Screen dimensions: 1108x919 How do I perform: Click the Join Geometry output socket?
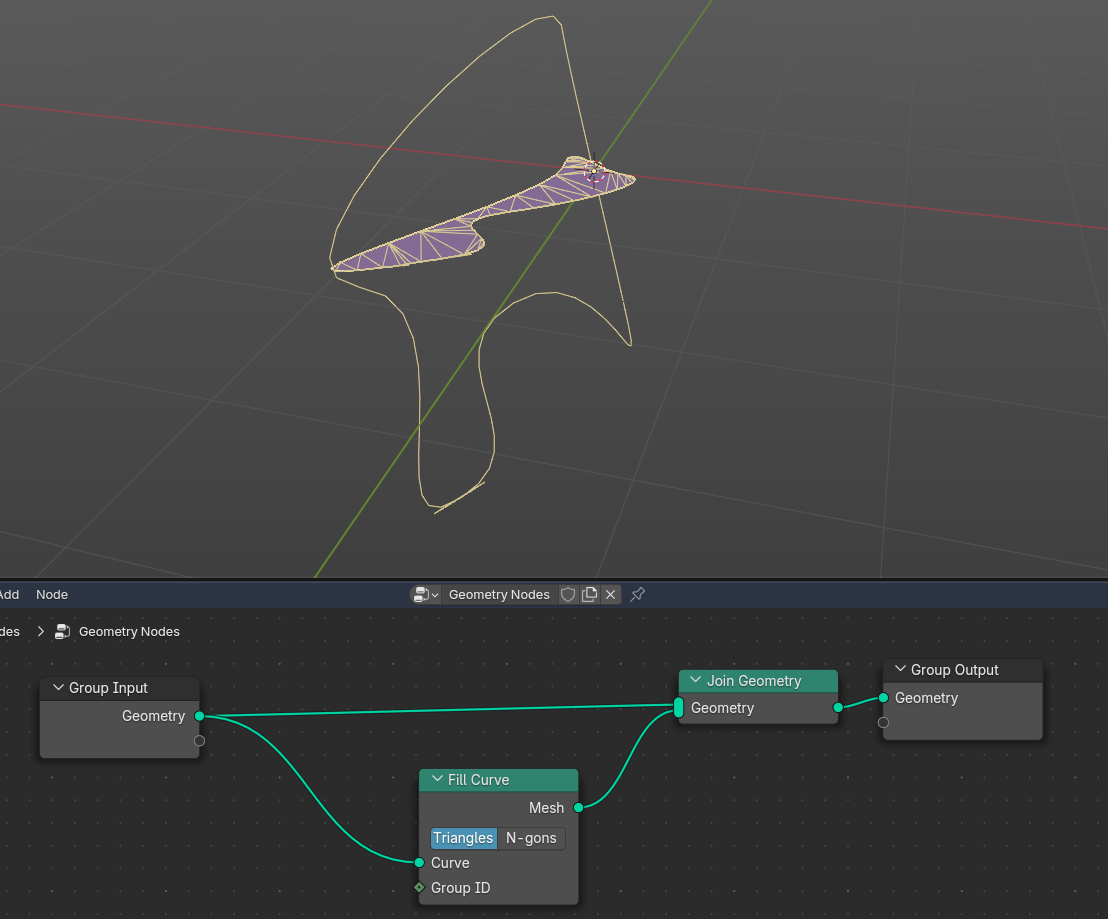(838, 707)
